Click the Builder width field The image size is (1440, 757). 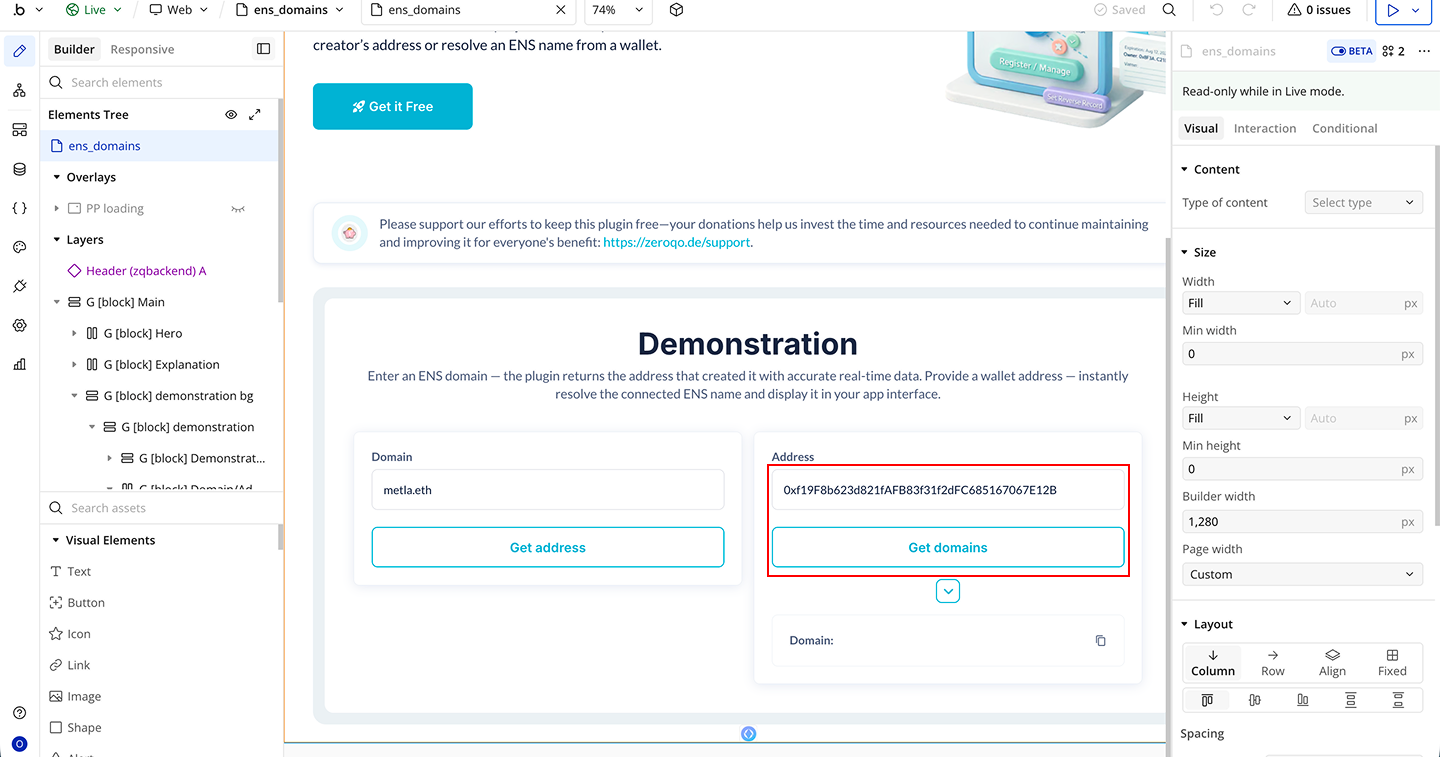pyautogui.click(x=1303, y=521)
